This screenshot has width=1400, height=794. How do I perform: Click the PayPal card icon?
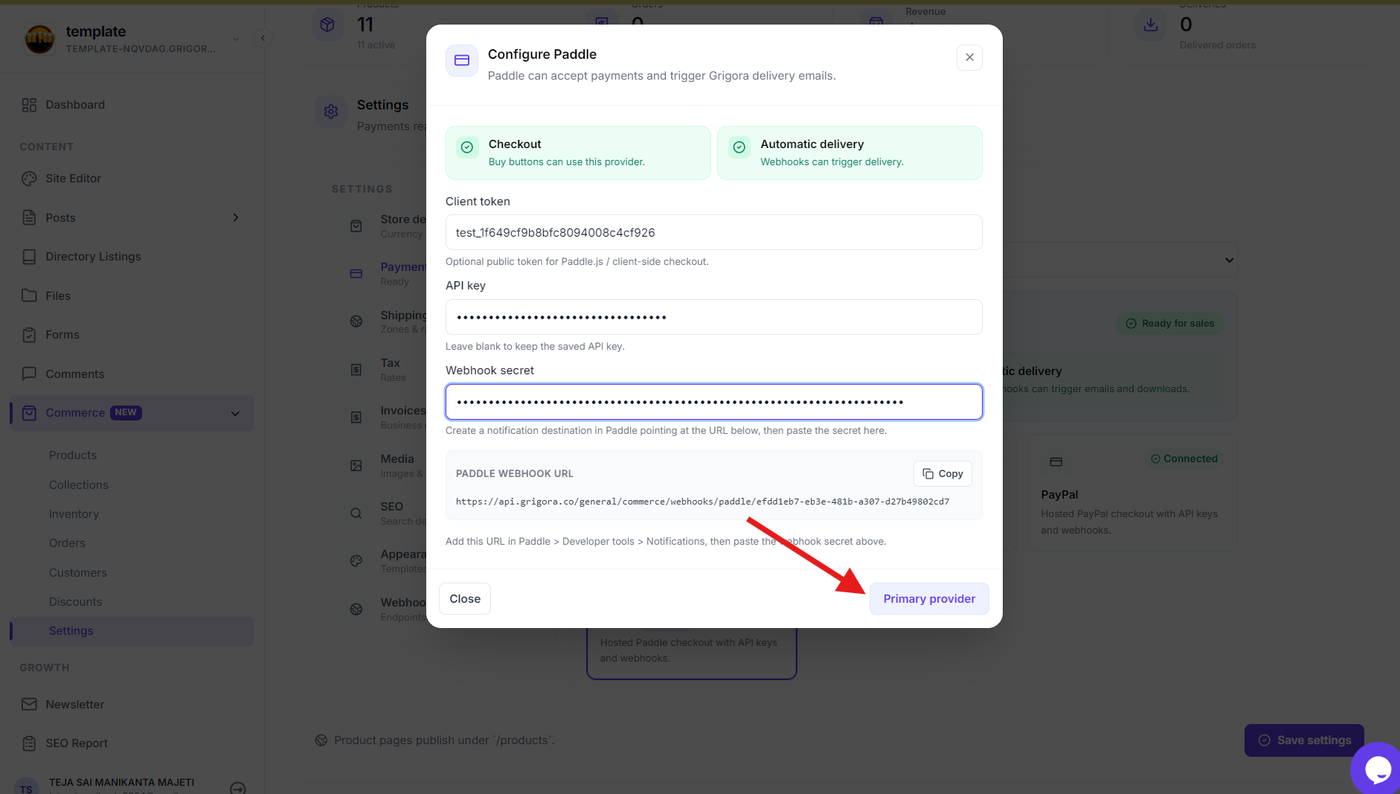tap(1056, 462)
